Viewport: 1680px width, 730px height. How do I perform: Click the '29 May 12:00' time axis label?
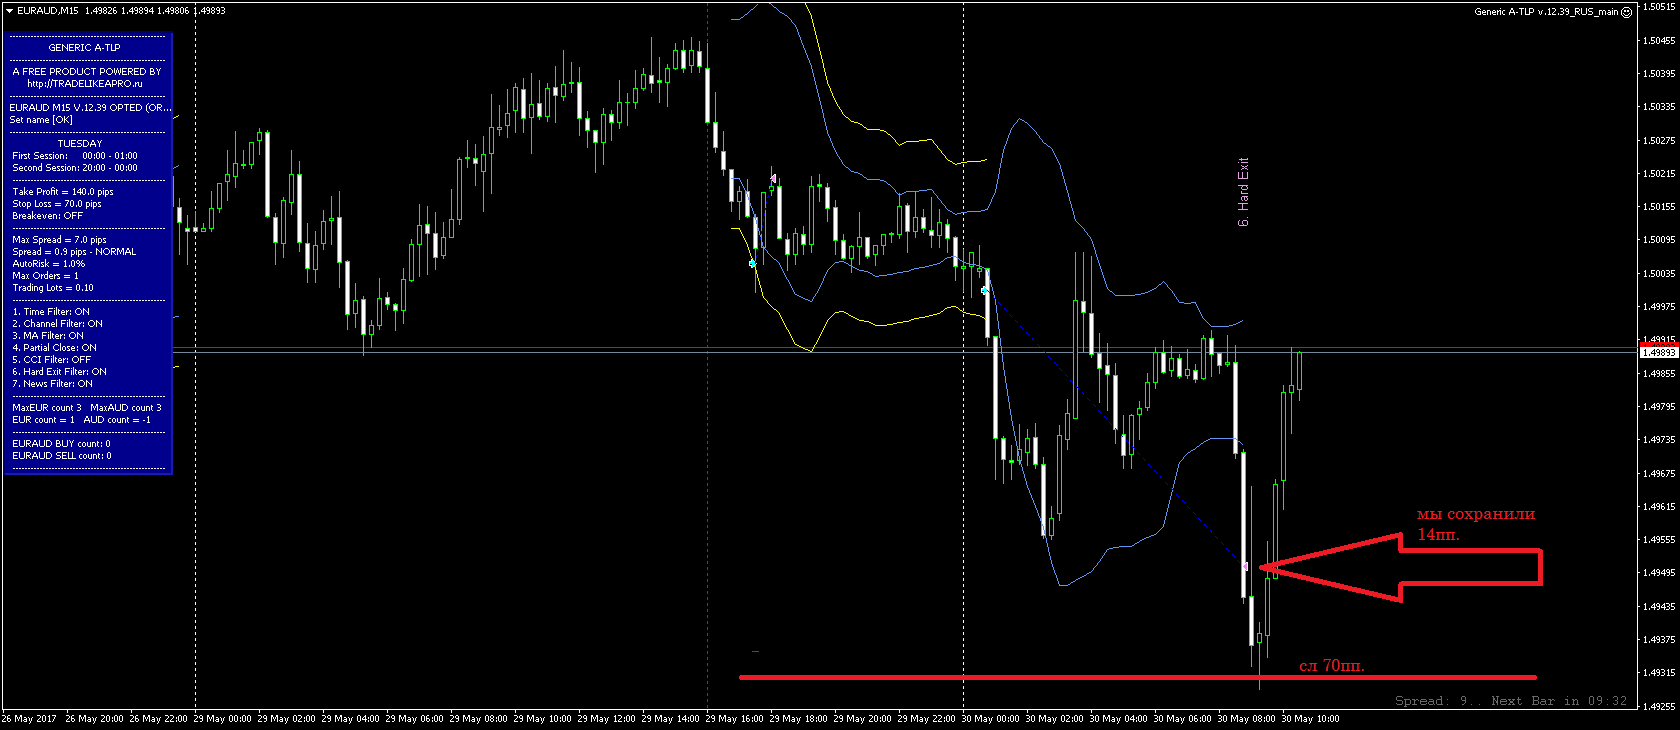tap(607, 719)
